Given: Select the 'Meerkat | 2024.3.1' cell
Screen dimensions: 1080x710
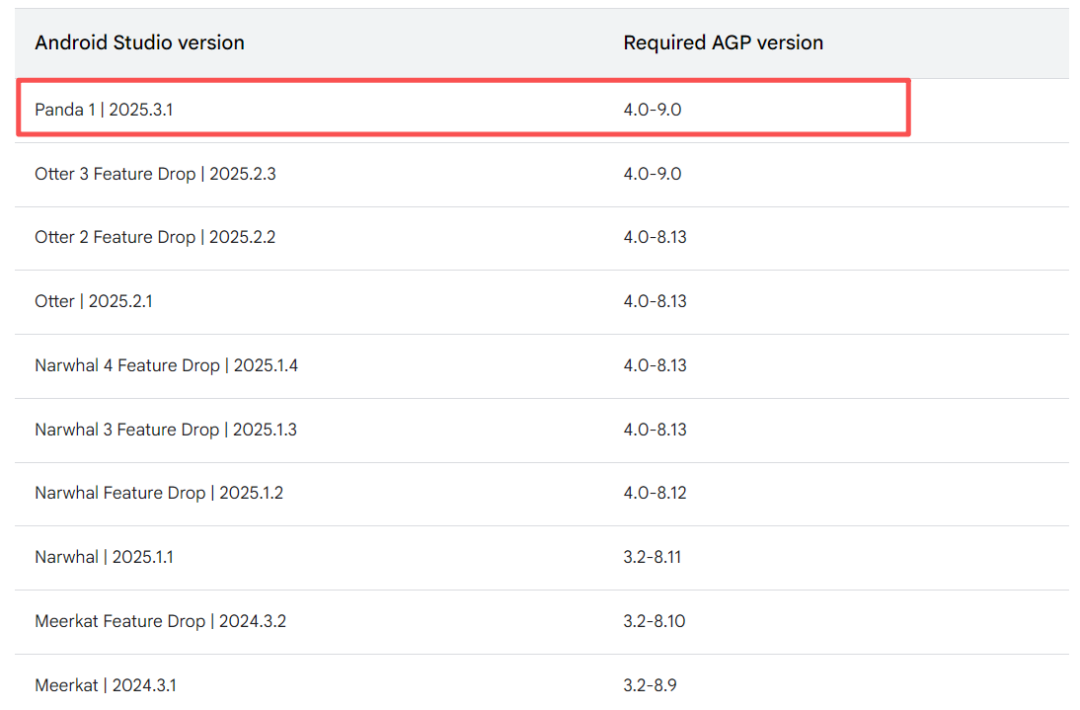Looking at the screenshot, I should click(x=106, y=685).
